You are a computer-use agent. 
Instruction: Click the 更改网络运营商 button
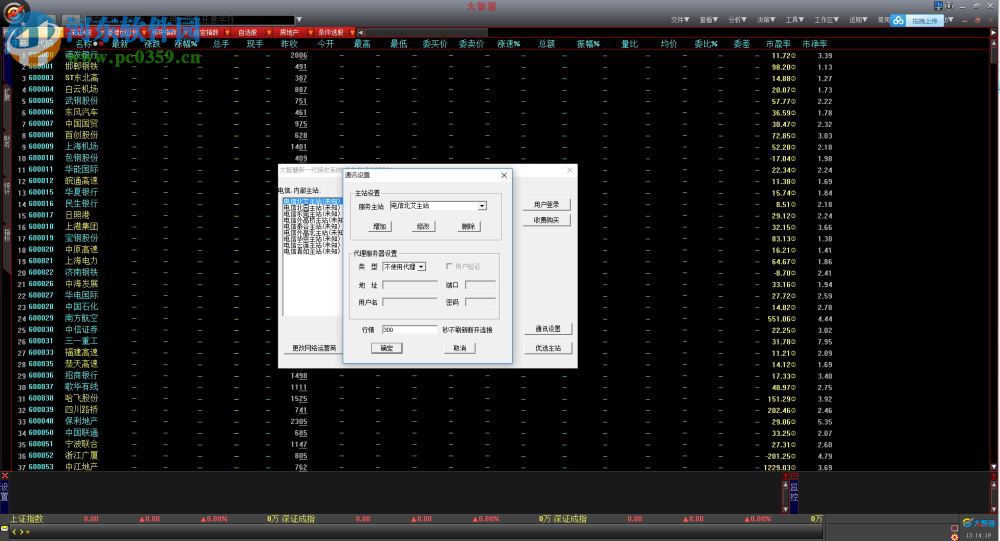pyautogui.click(x=314, y=348)
